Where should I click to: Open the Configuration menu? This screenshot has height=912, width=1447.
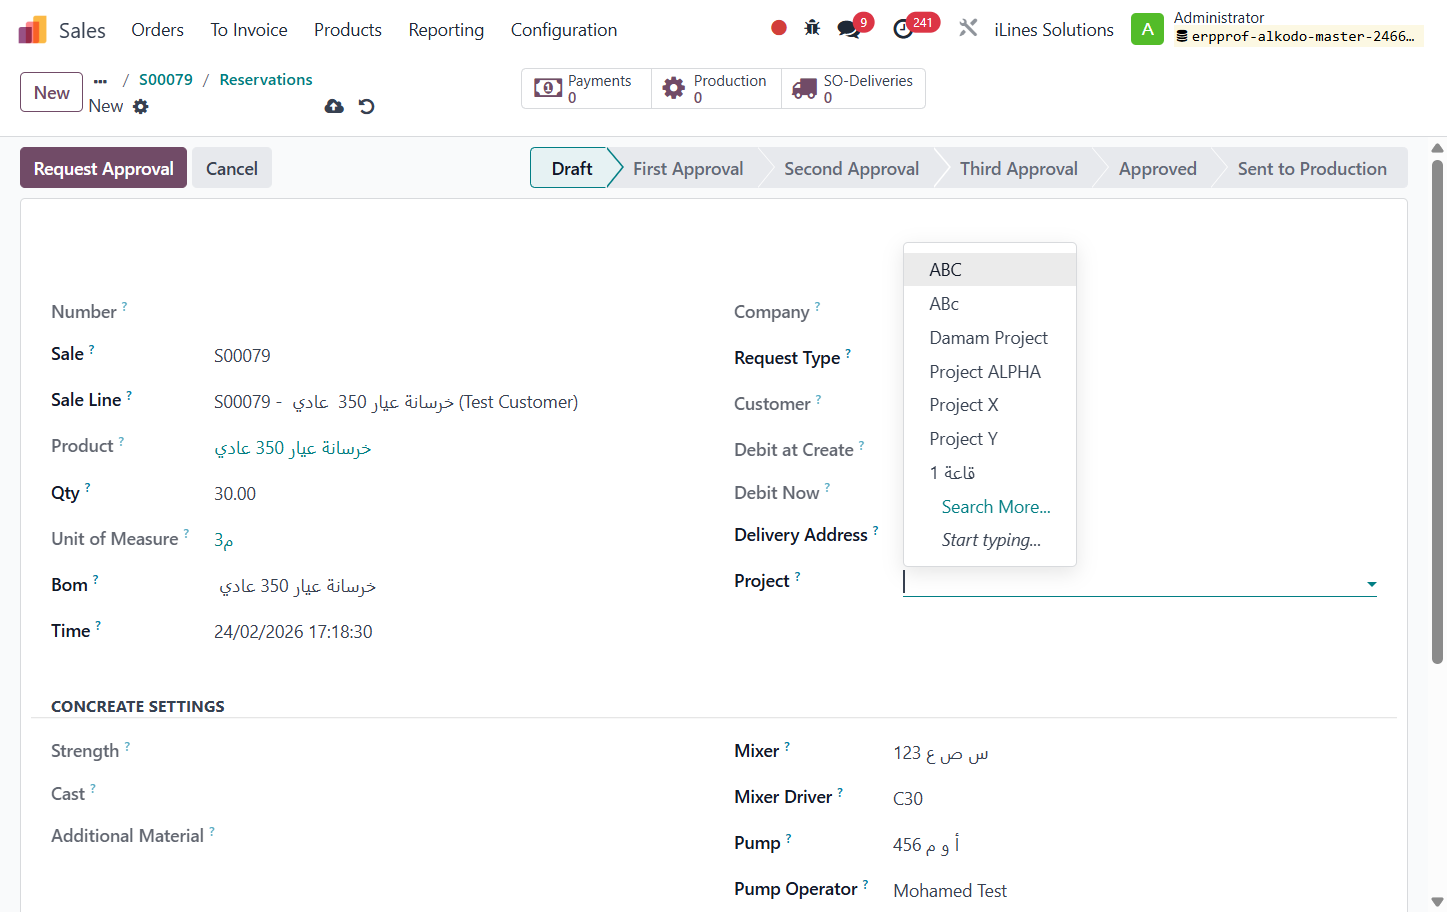[564, 30]
